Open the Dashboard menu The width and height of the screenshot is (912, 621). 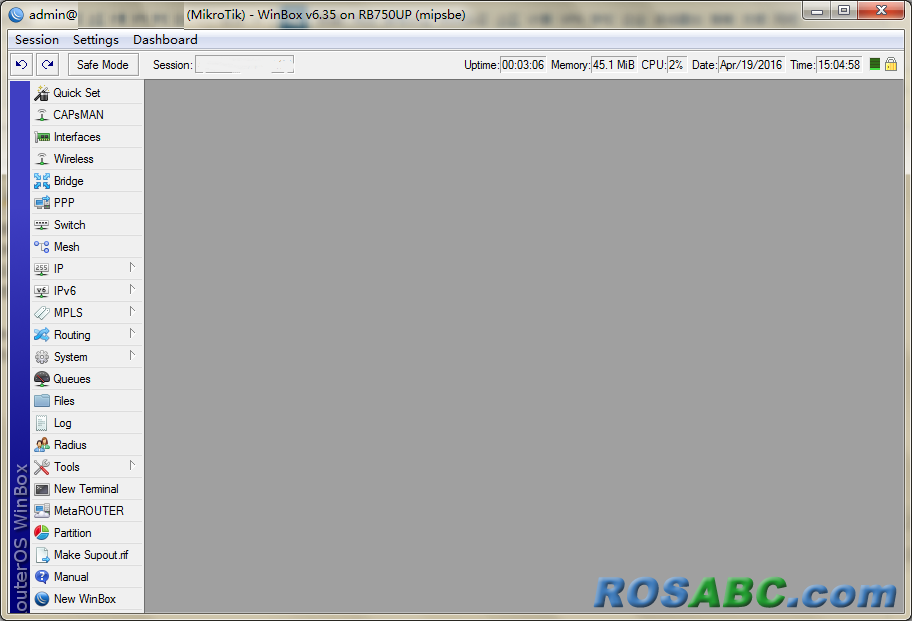(165, 40)
